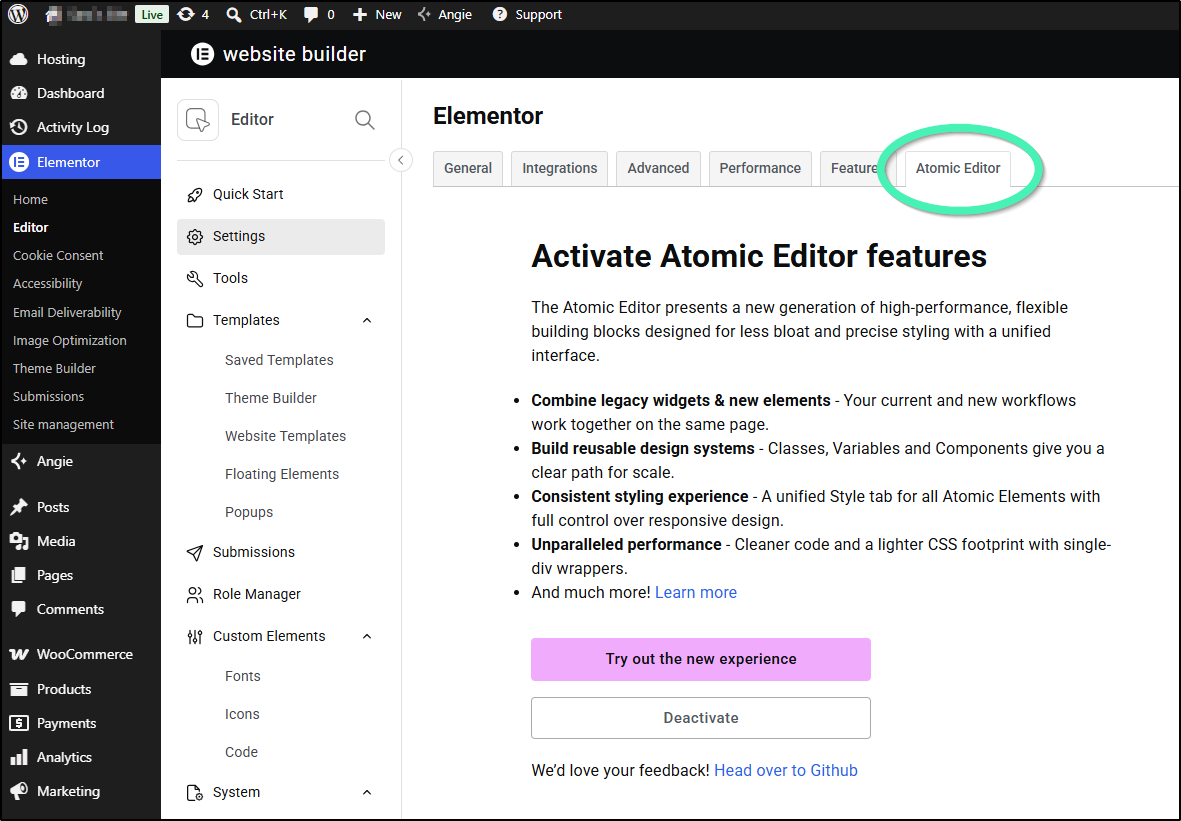
Task: Select the Atomic Editor tab
Action: click(958, 169)
